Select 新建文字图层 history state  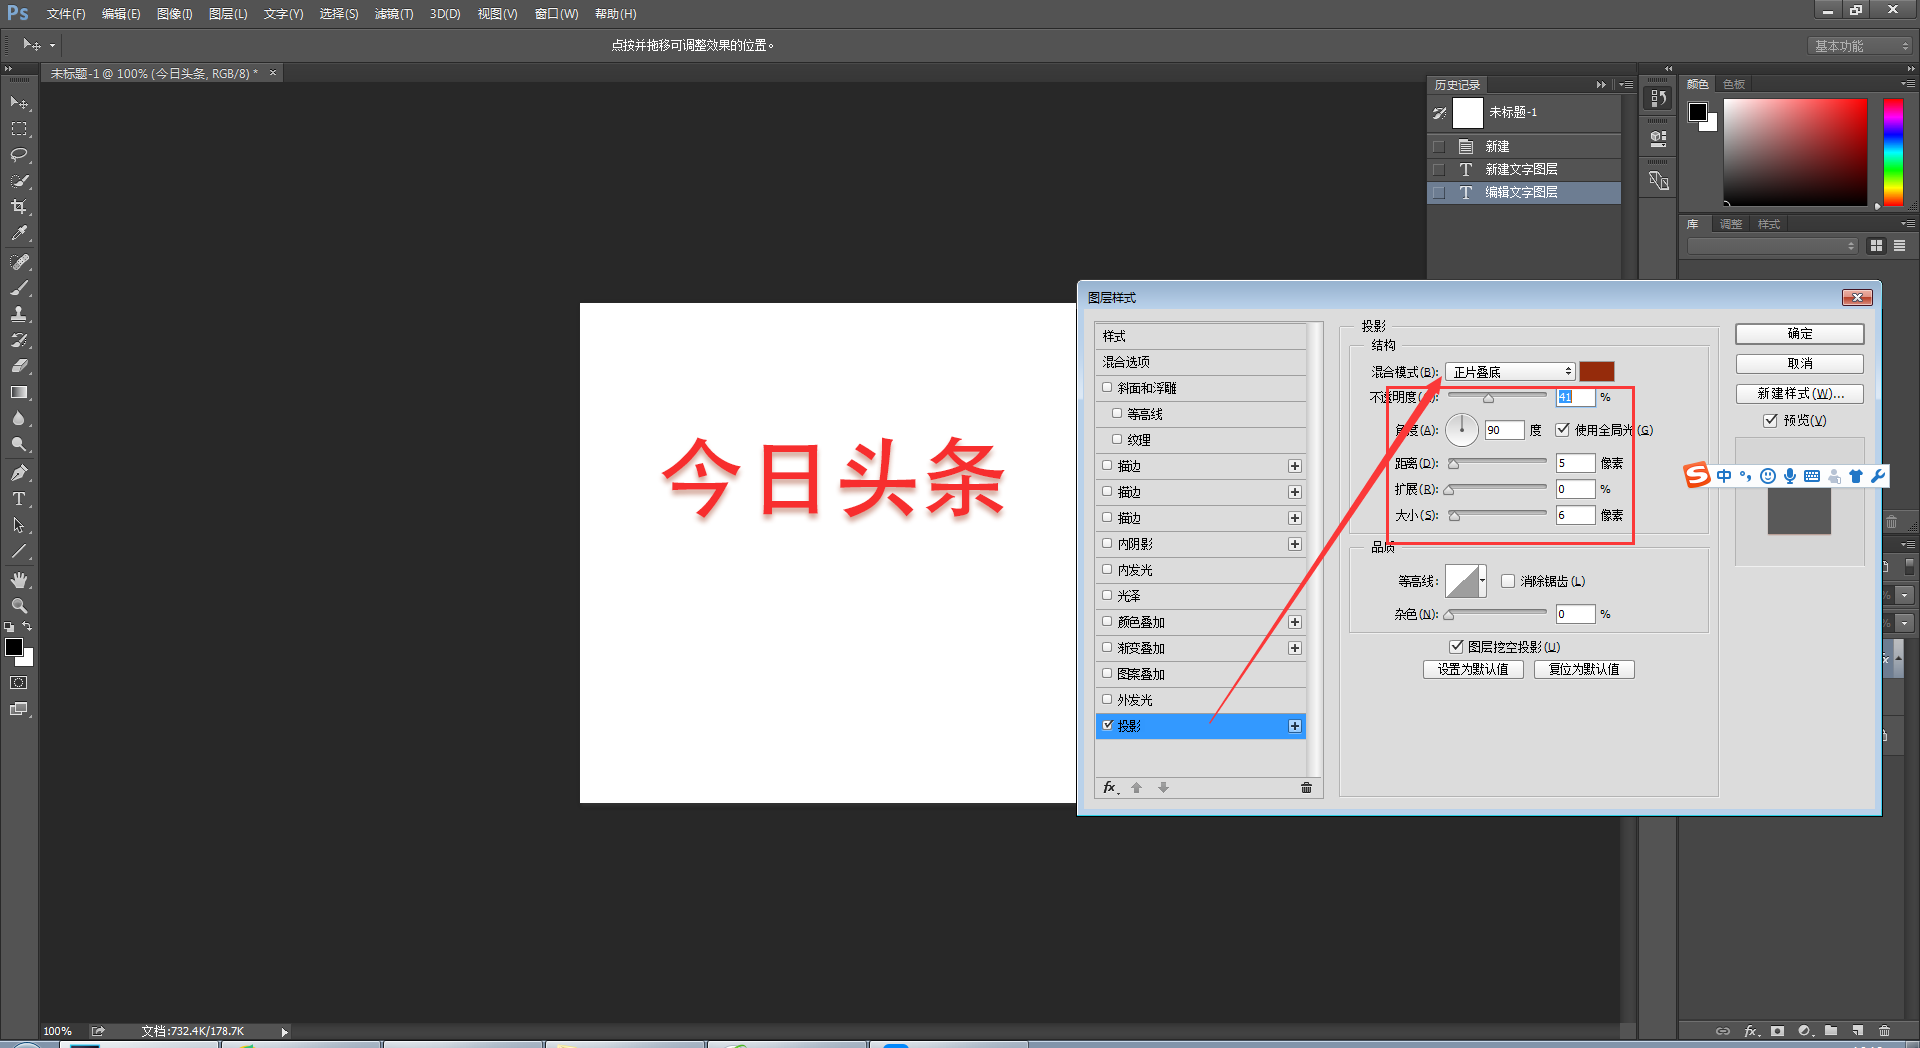[1524, 169]
